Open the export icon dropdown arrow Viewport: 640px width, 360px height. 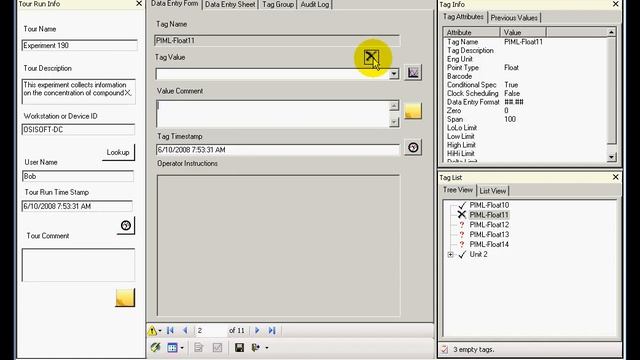[x=267, y=348]
